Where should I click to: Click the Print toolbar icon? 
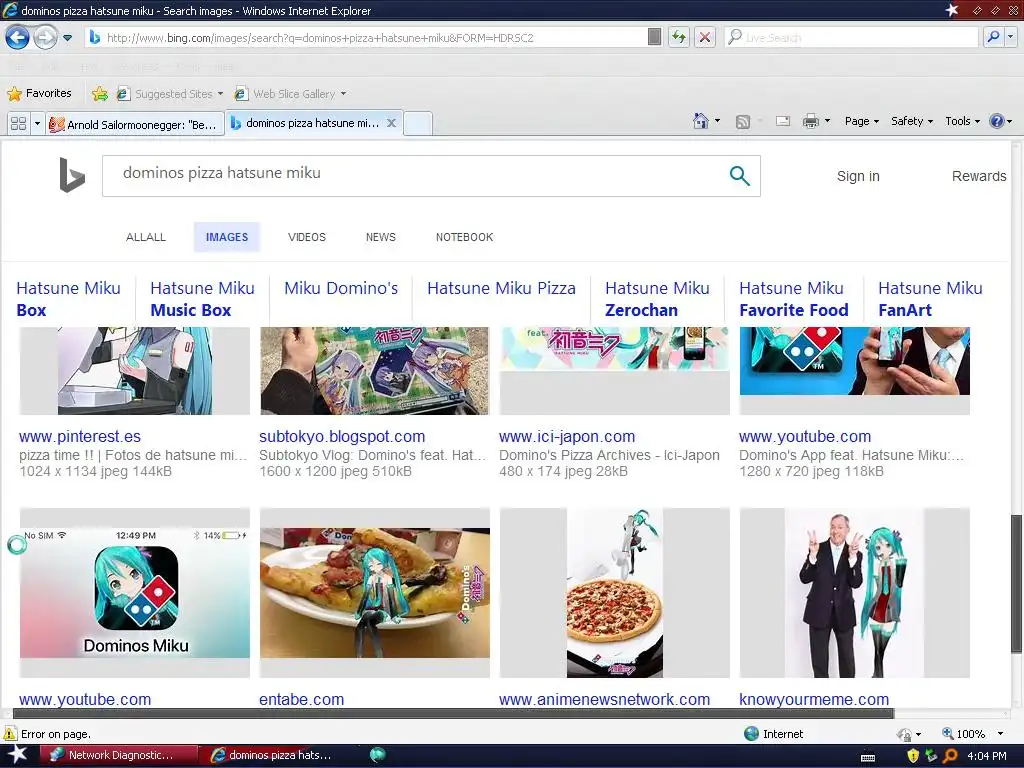[x=810, y=121]
